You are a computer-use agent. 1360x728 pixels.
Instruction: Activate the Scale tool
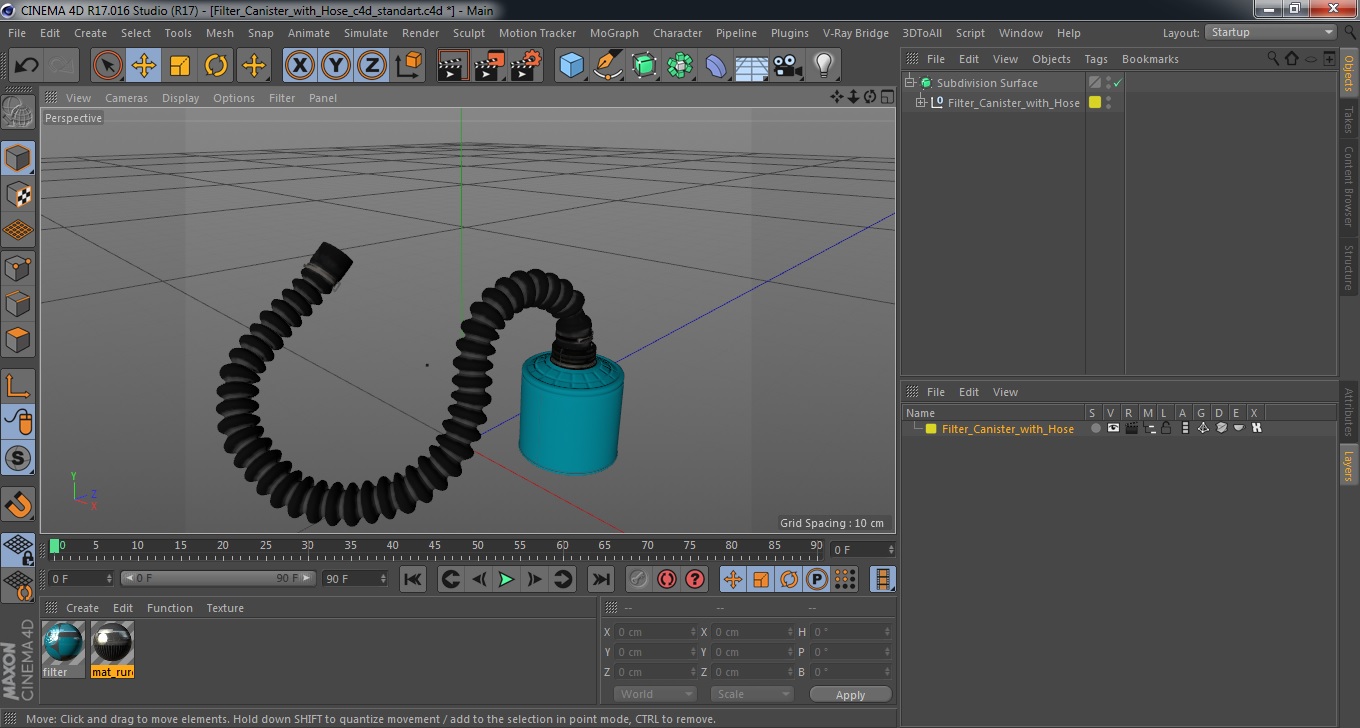coord(180,66)
